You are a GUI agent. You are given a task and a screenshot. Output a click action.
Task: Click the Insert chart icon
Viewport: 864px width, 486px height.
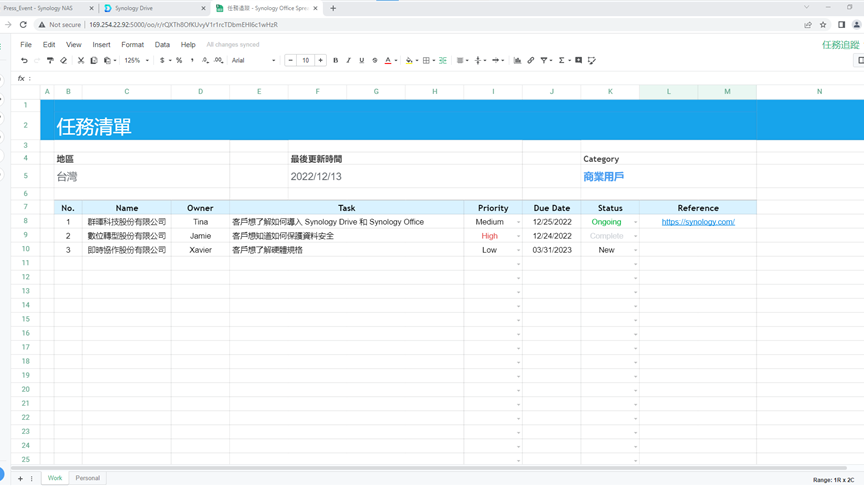[x=517, y=61]
